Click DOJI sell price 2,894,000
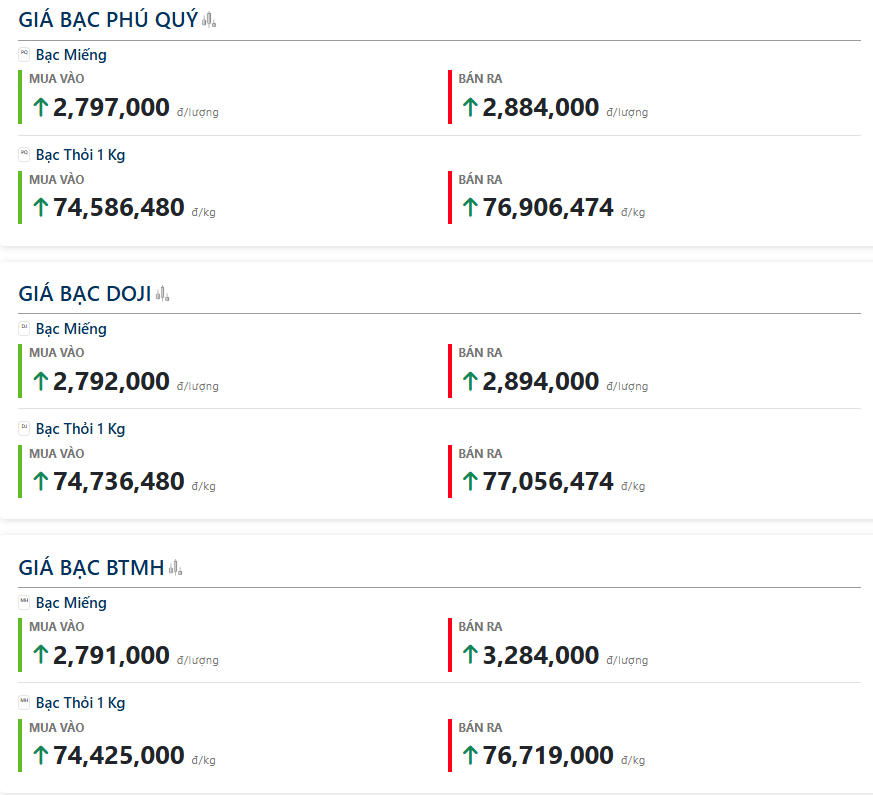This screenshot has width=873, height=795. point(541,381)
